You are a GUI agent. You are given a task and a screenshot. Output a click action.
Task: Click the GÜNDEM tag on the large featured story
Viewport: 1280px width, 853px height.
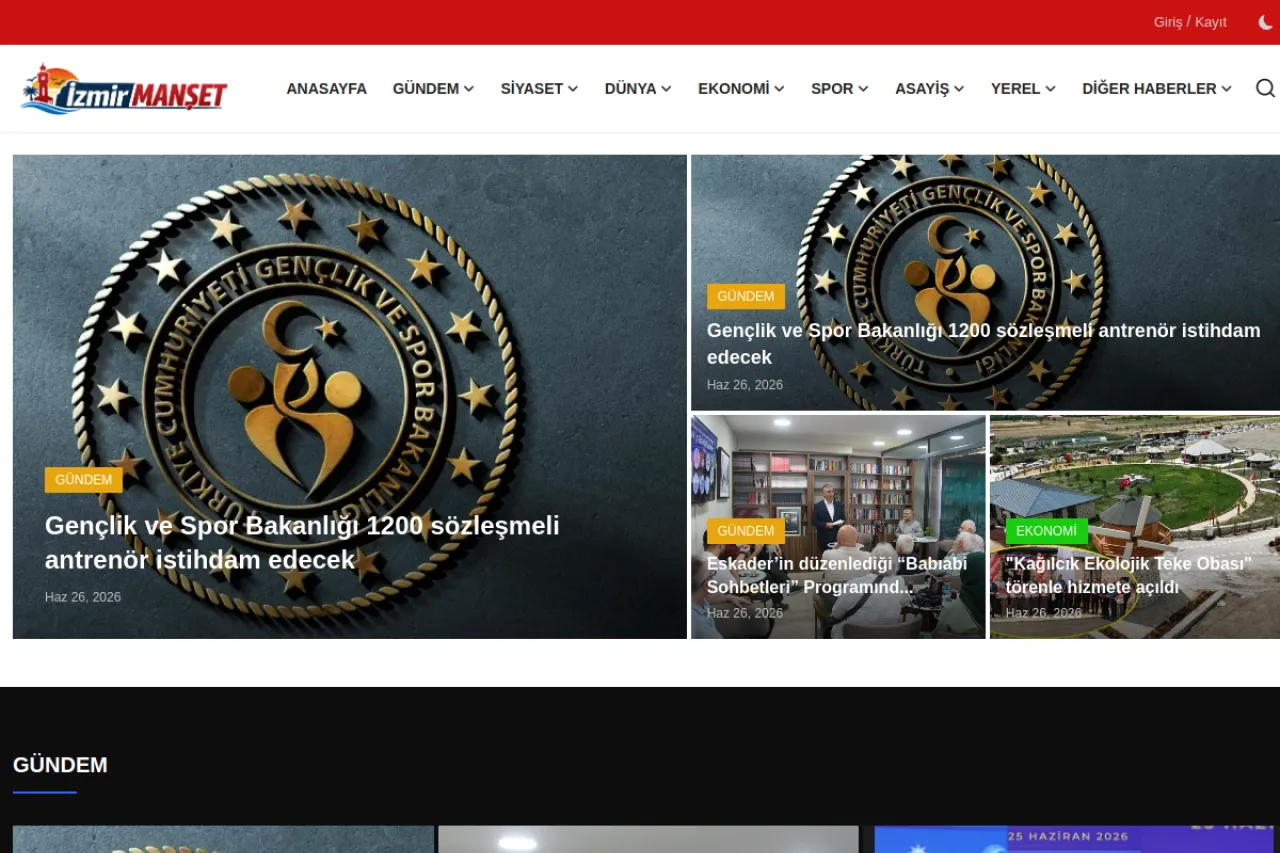pos(84,480)
